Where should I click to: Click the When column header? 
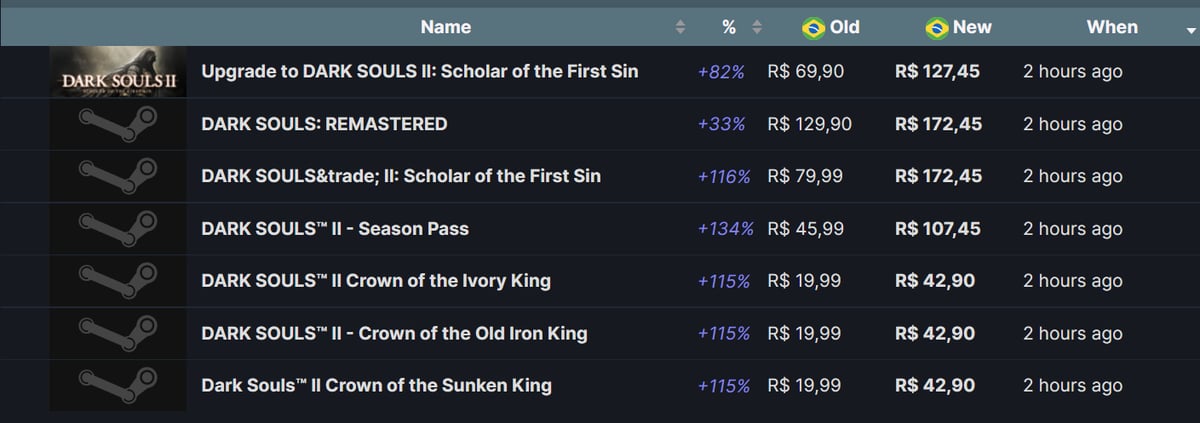click(1112, 27)
